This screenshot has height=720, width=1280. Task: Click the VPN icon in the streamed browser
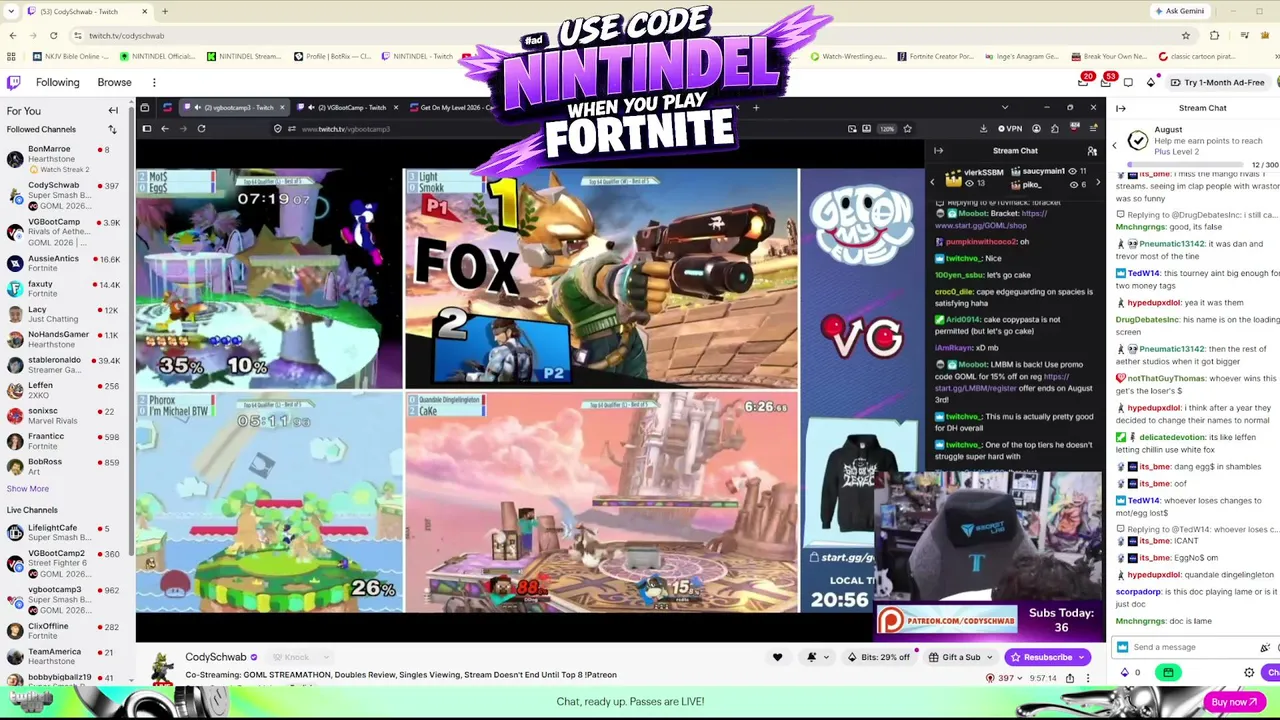tap(1011, 128)
